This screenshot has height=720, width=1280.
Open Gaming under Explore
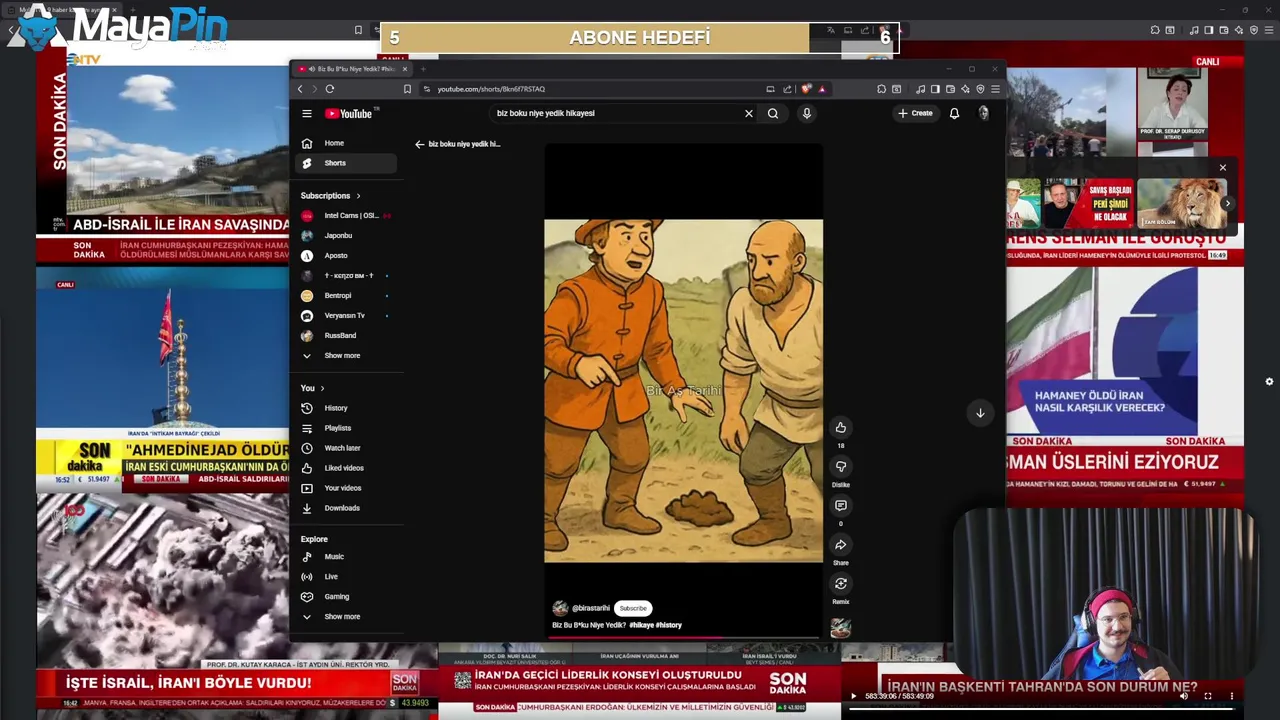point(346,597)
